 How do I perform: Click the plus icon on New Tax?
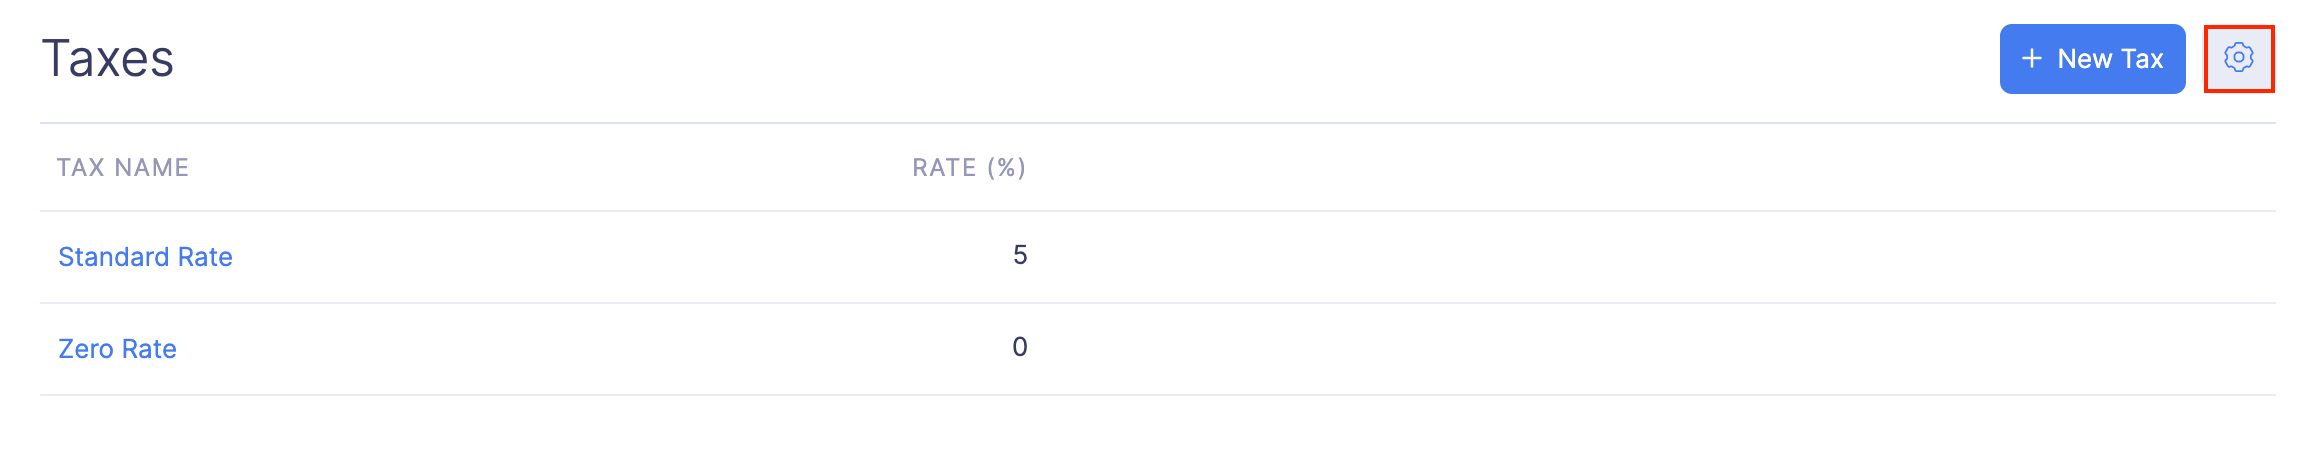click(2031, 59)
